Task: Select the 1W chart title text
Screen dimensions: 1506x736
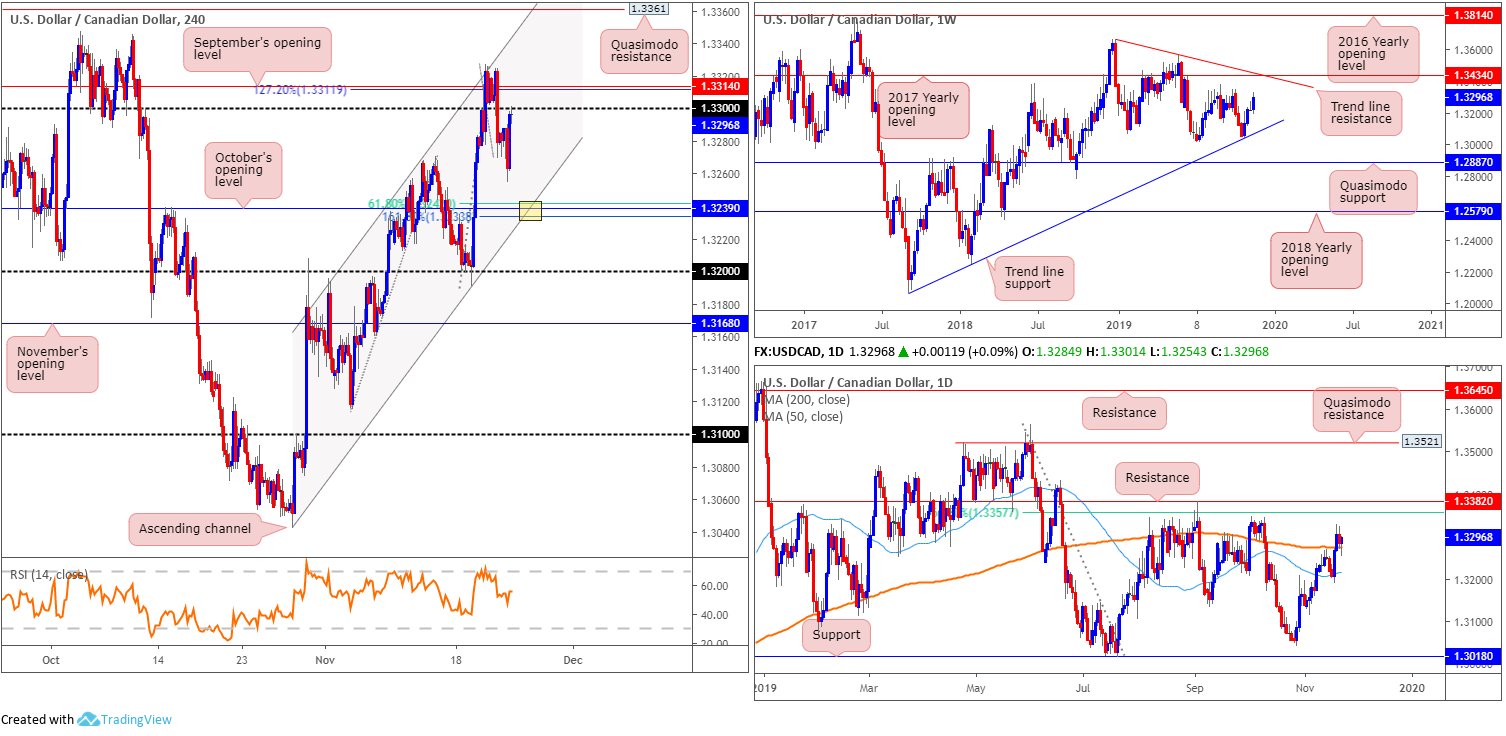Action: pyautogui.click(x=859, y=19)
